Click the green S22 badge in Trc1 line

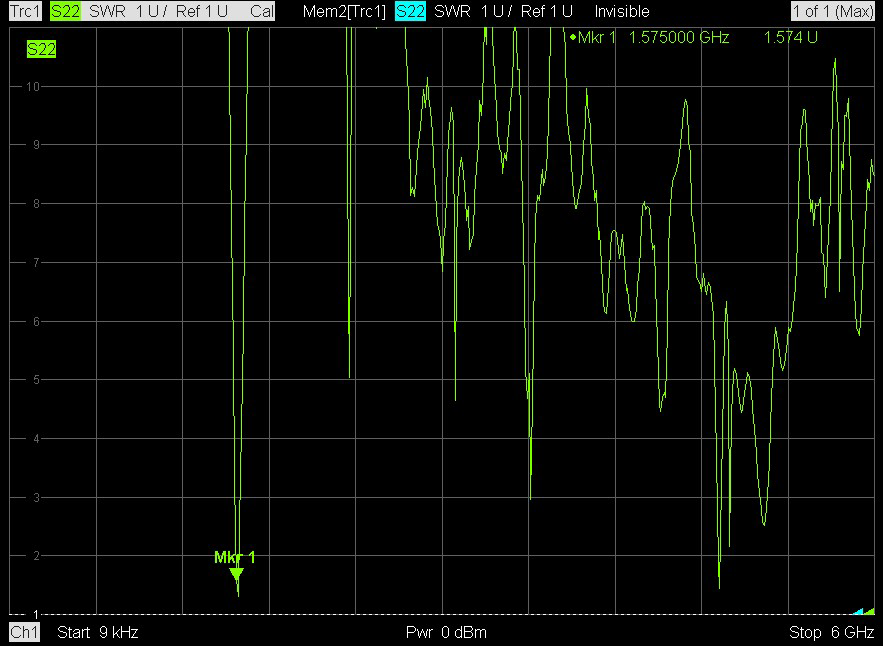[x=64, y=12]
